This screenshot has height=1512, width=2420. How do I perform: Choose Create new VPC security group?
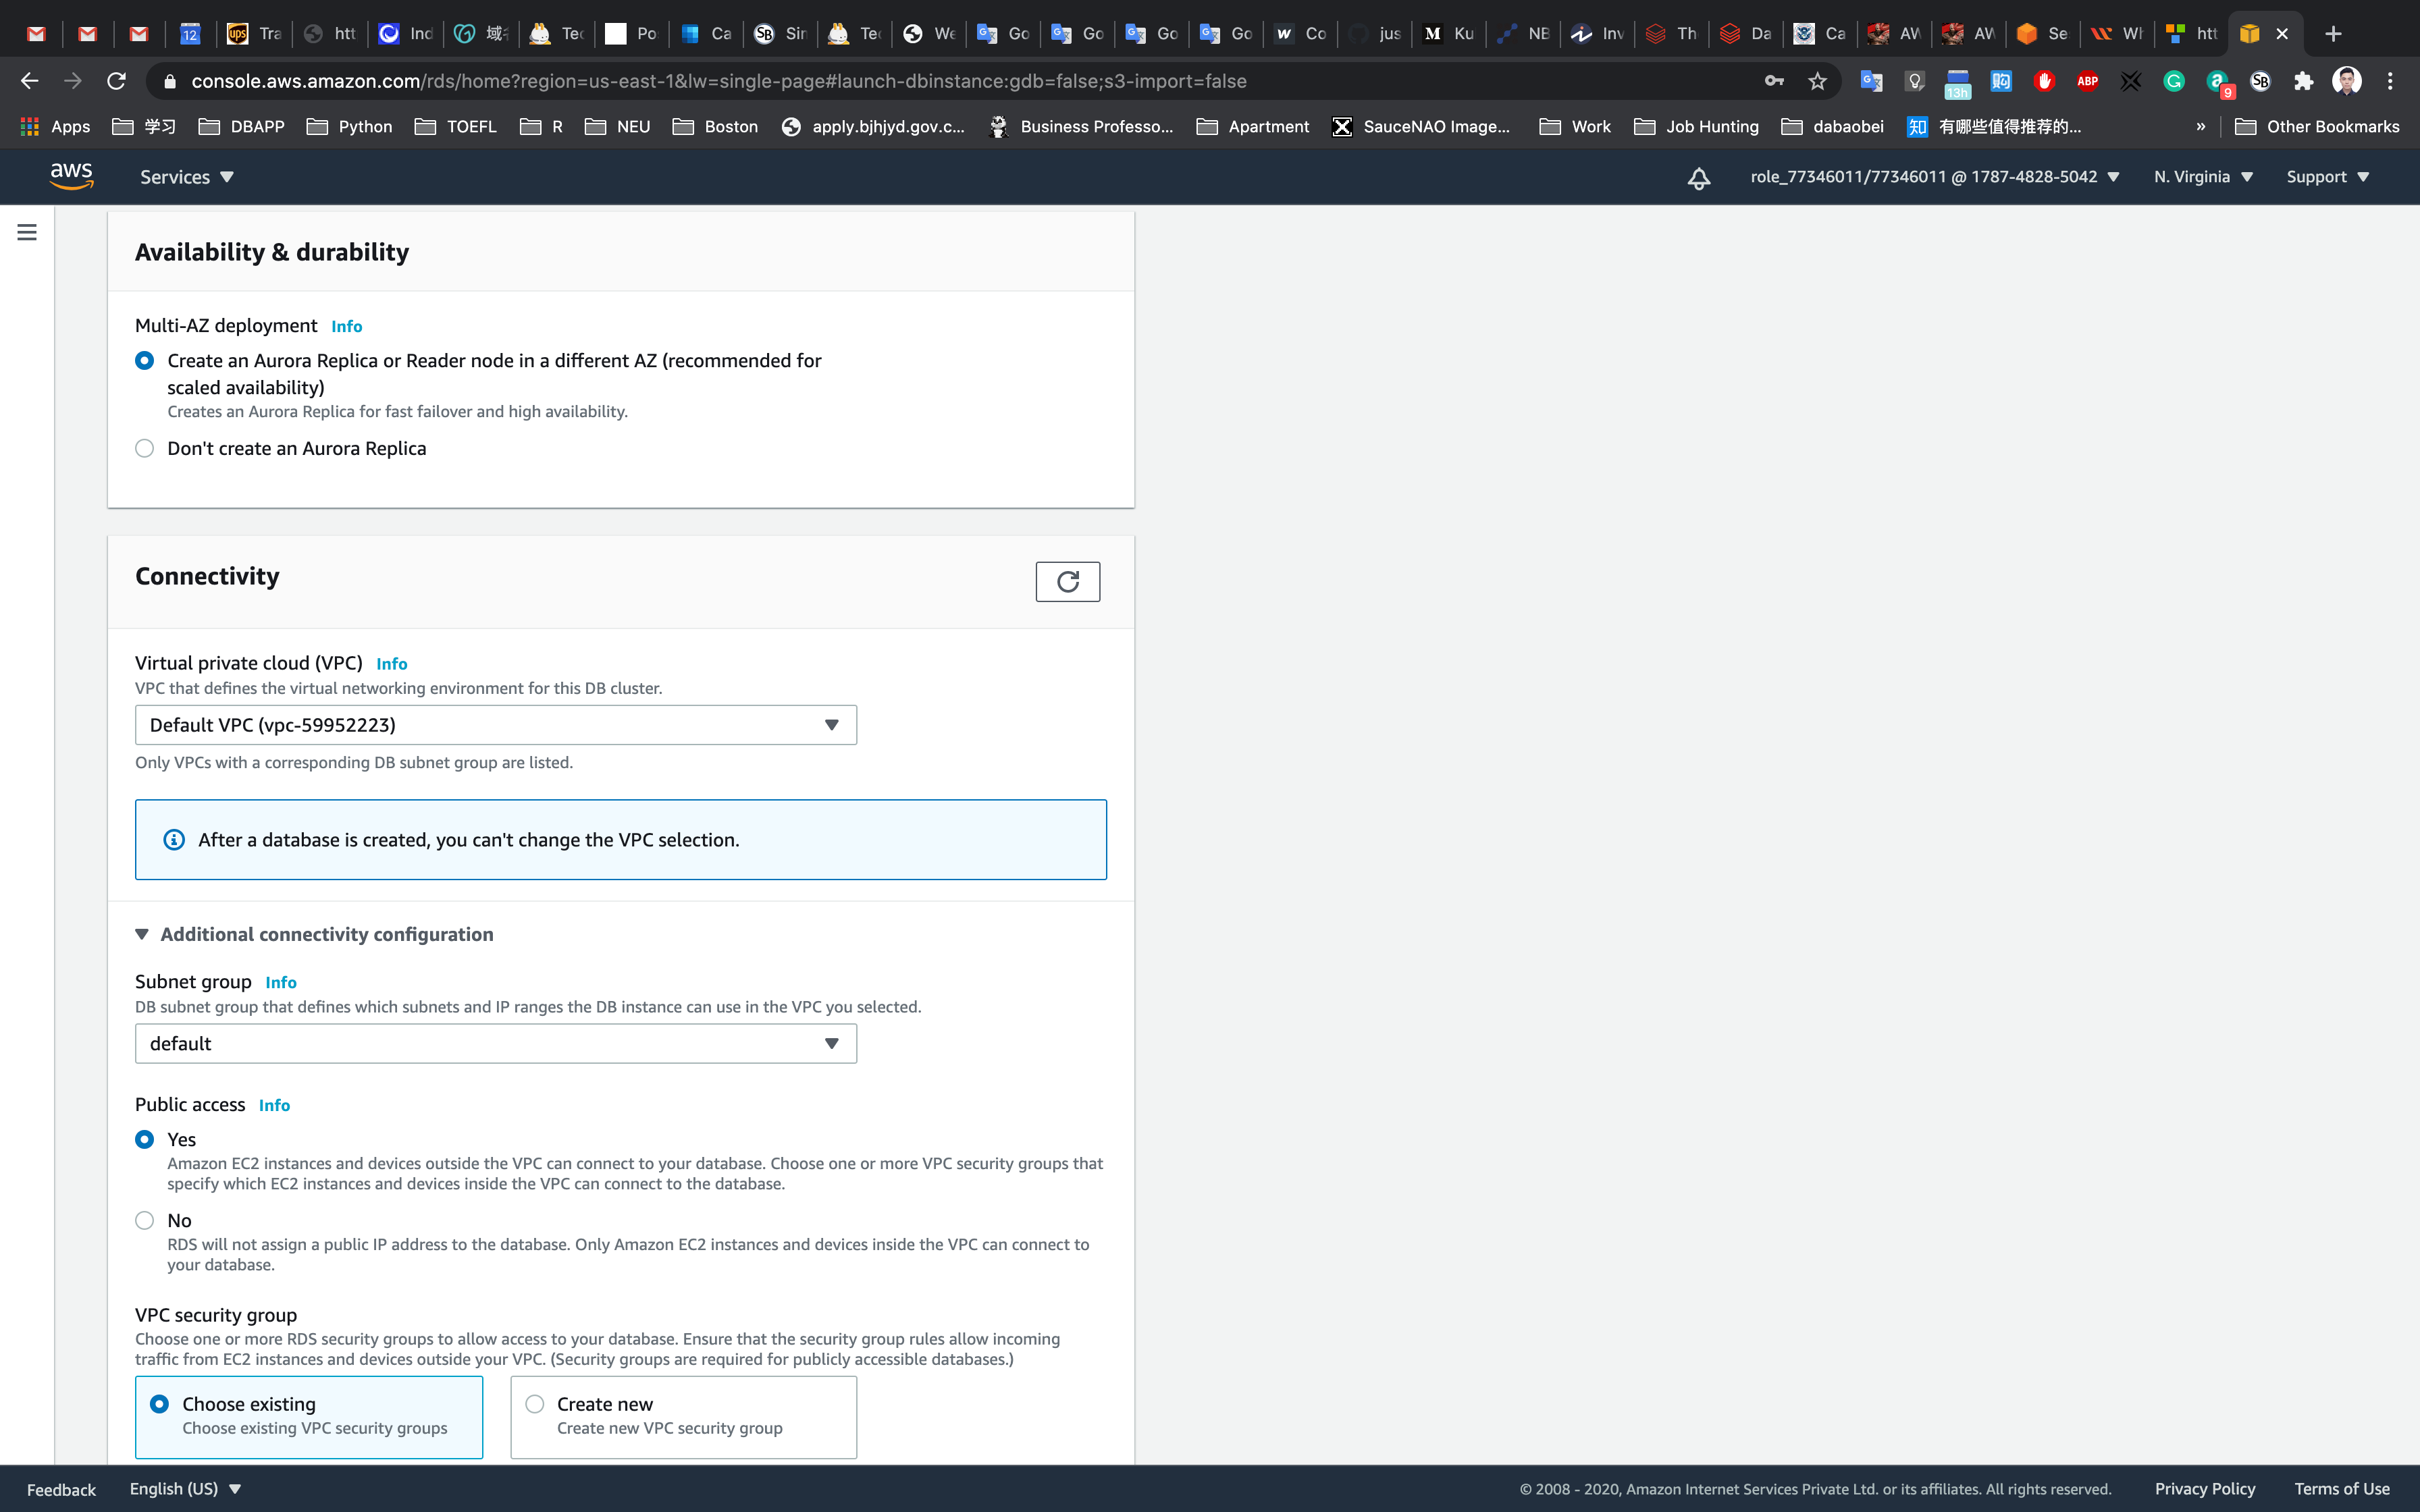(535, 1404)
